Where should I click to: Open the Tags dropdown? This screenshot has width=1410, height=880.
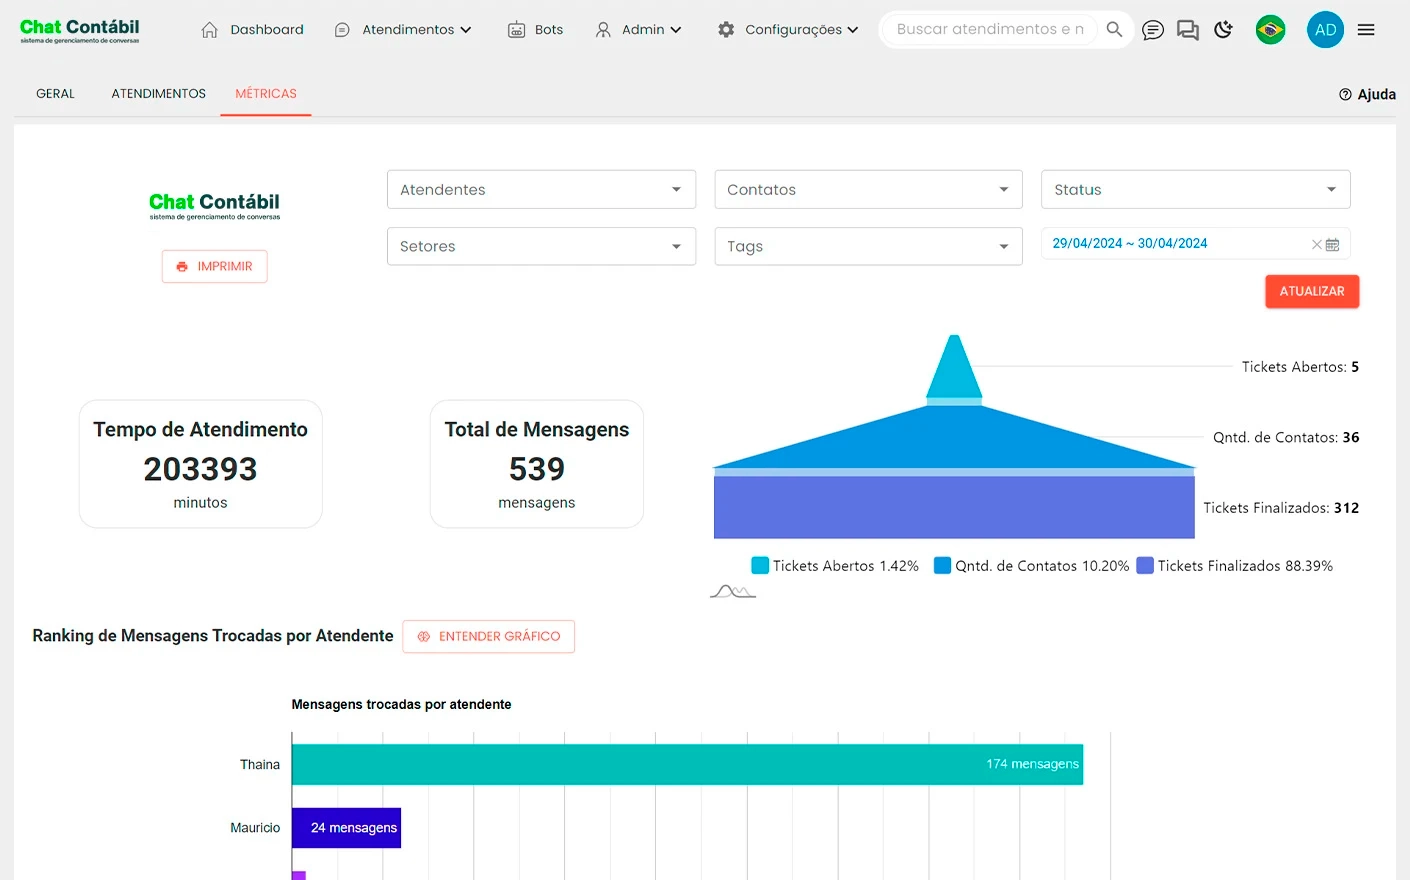coord(868,246)
